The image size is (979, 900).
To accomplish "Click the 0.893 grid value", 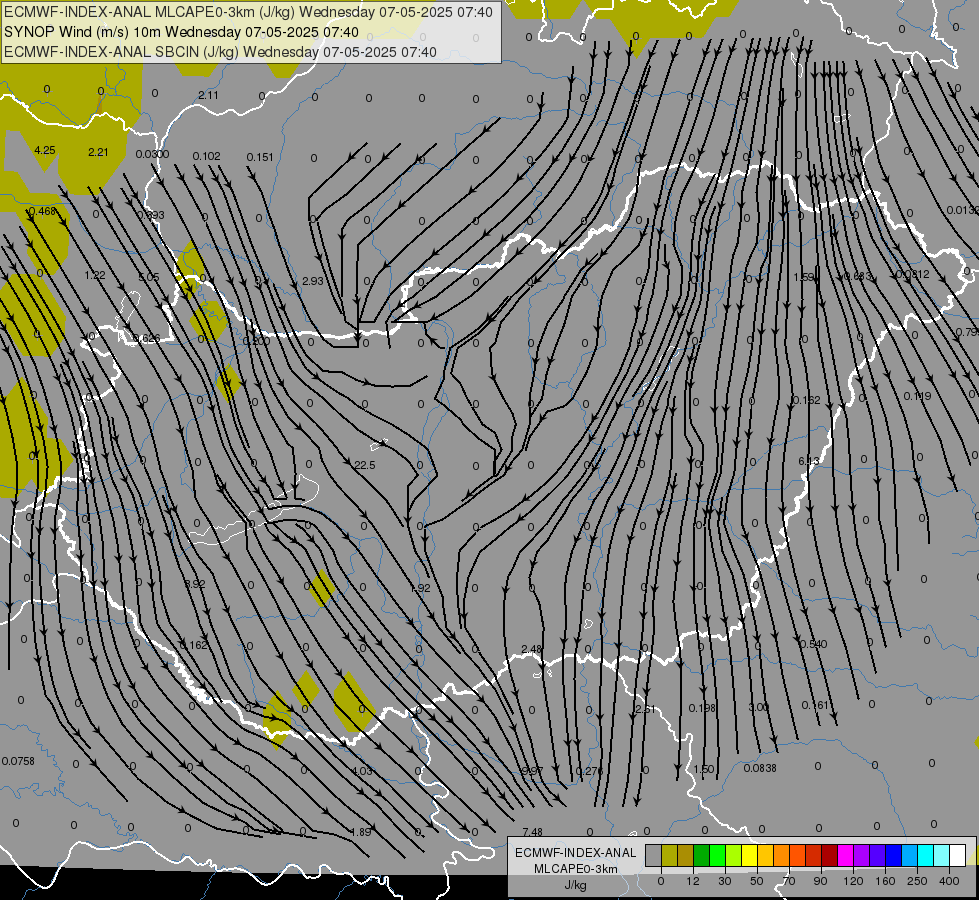I will (x=150, y=215).
